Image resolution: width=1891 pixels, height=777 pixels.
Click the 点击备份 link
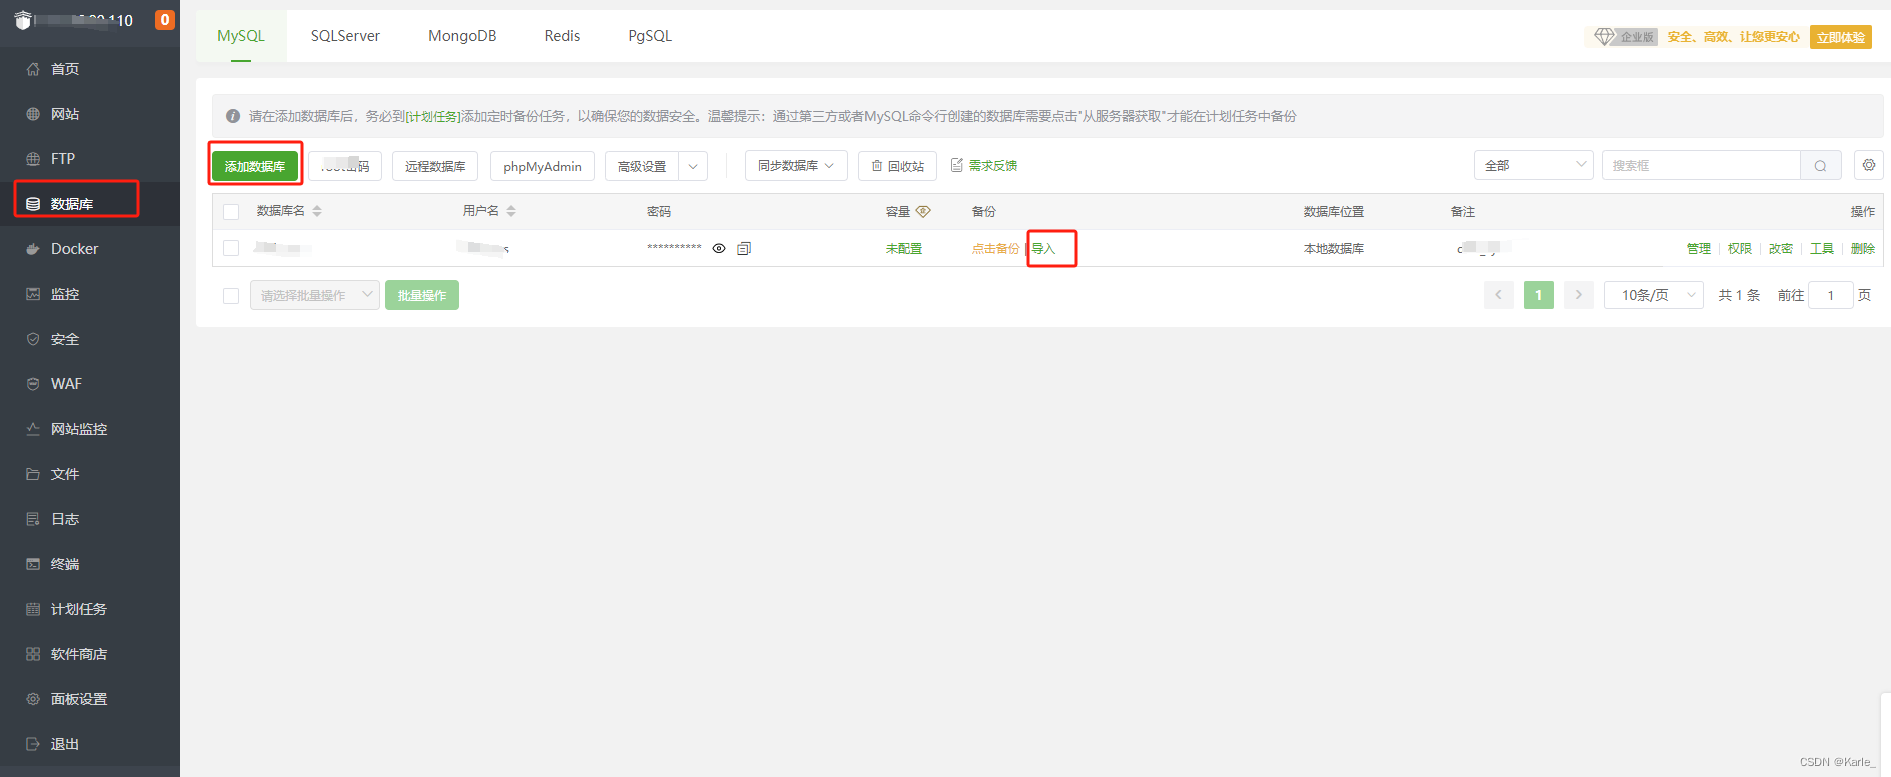coord(995,248)
